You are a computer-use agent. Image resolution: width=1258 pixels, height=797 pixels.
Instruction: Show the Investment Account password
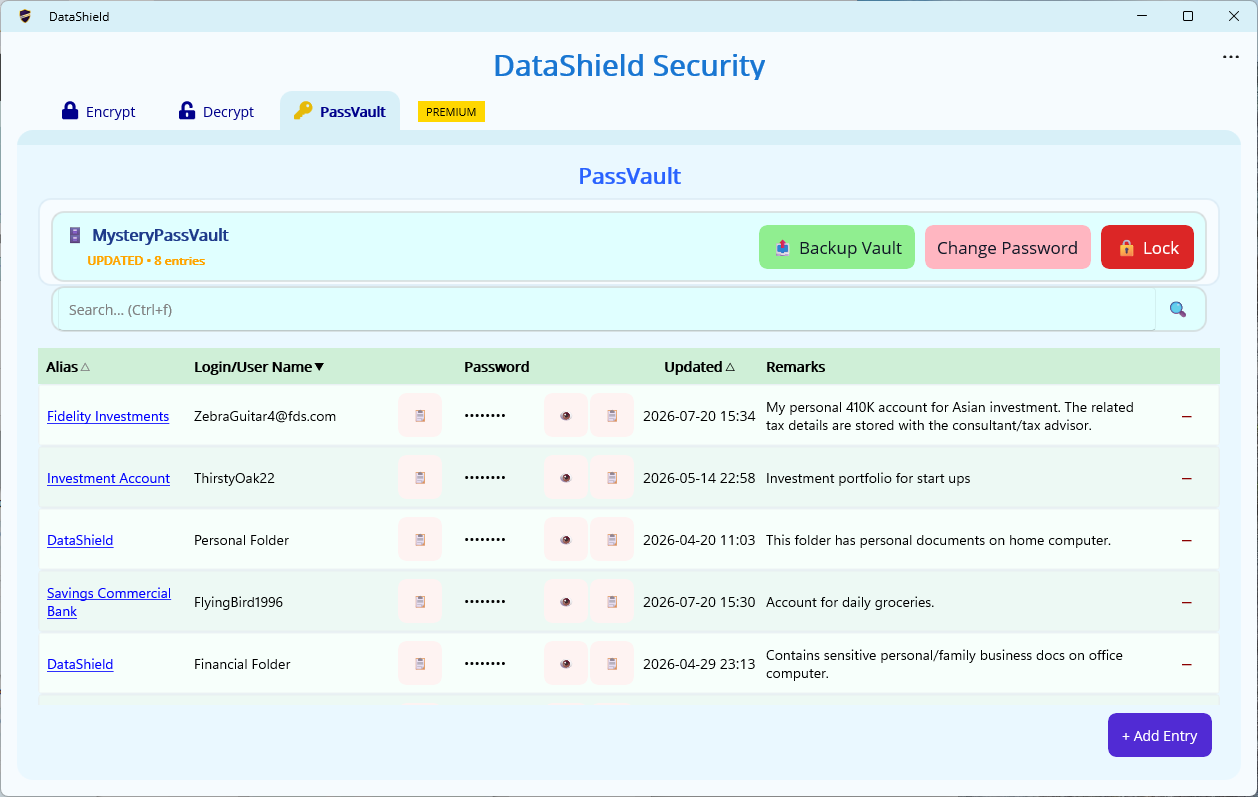point(566,477)
